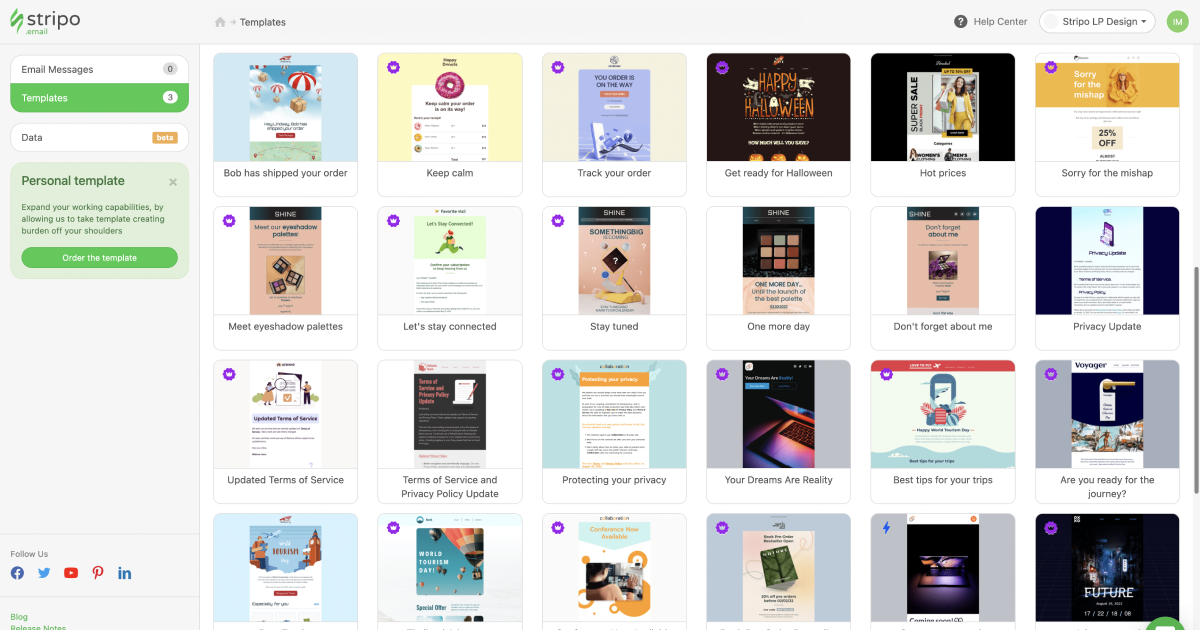This screenshot has height=630, width=1200.
Task: Click the lightning bolt badge on the laptop template
Action: [x=886, y=528]
